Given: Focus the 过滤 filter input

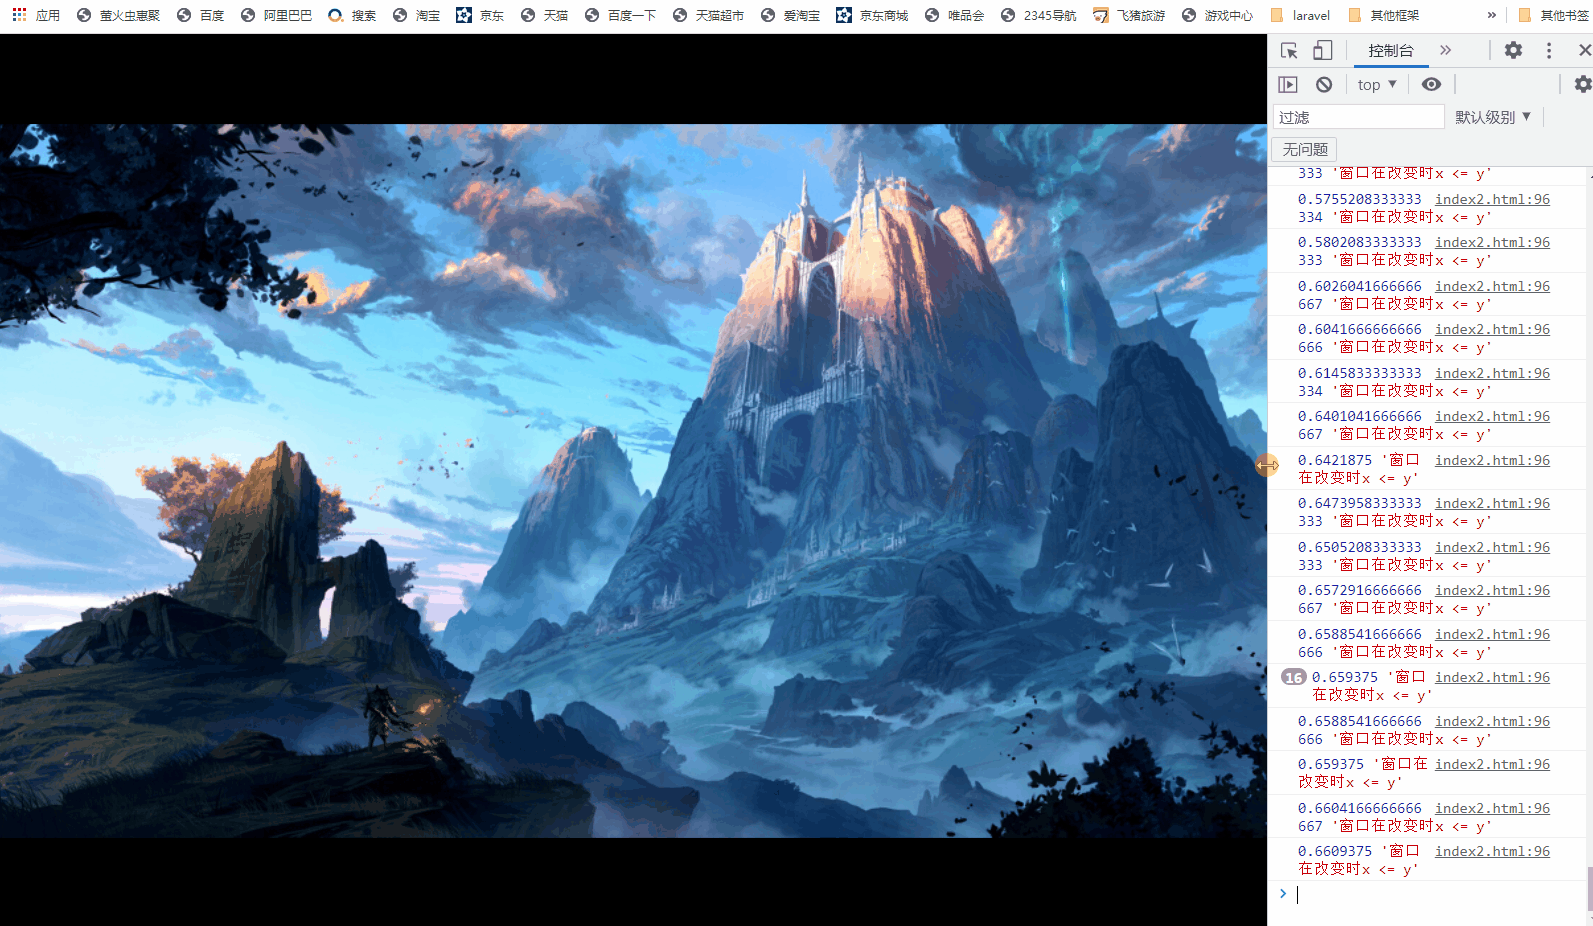Looking at the screenshot, I should tap(1359, 117).
